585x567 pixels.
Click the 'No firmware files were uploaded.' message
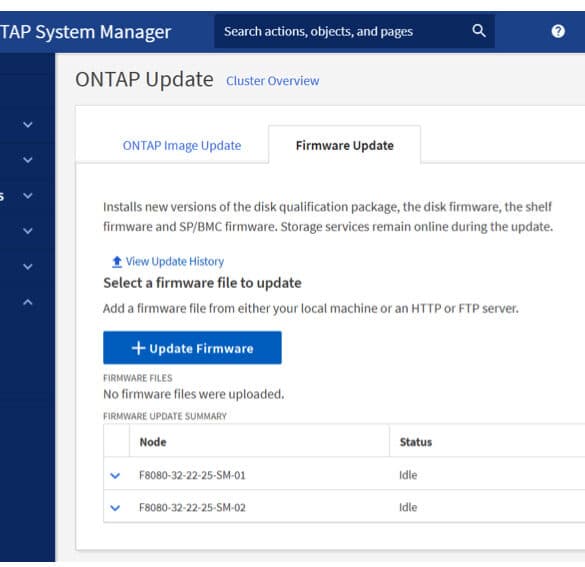pos(194,394)
